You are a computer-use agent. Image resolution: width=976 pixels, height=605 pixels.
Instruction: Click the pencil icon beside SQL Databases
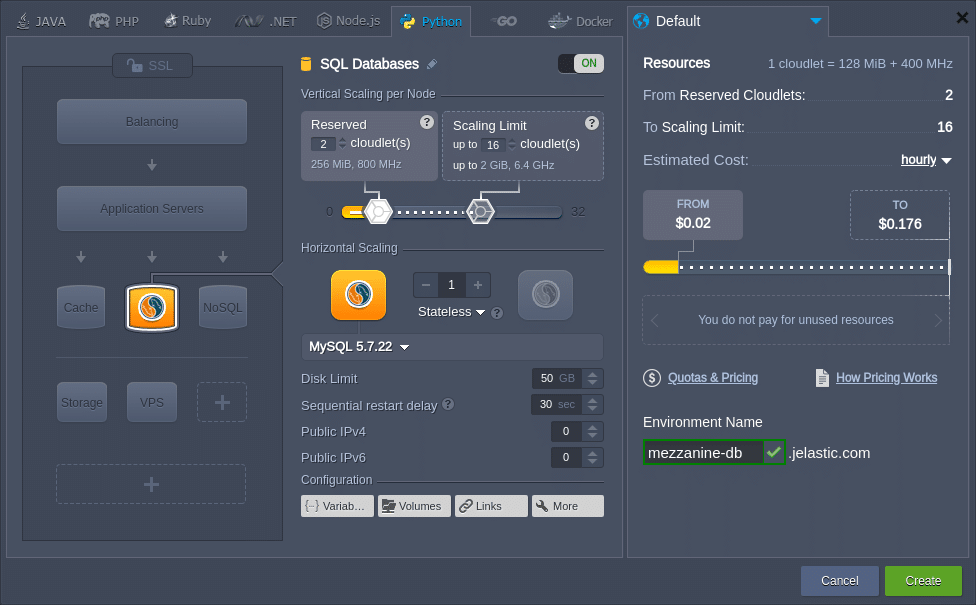[x=432, y=64]
